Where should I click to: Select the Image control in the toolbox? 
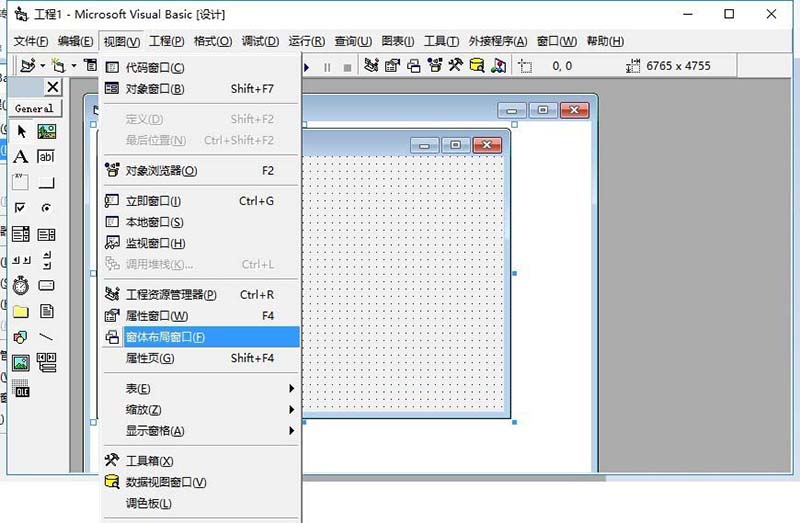click(x=21, y=363)
